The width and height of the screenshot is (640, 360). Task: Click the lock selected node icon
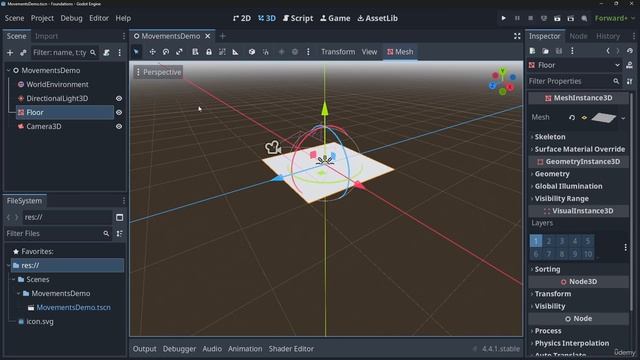tap(209, 52)
